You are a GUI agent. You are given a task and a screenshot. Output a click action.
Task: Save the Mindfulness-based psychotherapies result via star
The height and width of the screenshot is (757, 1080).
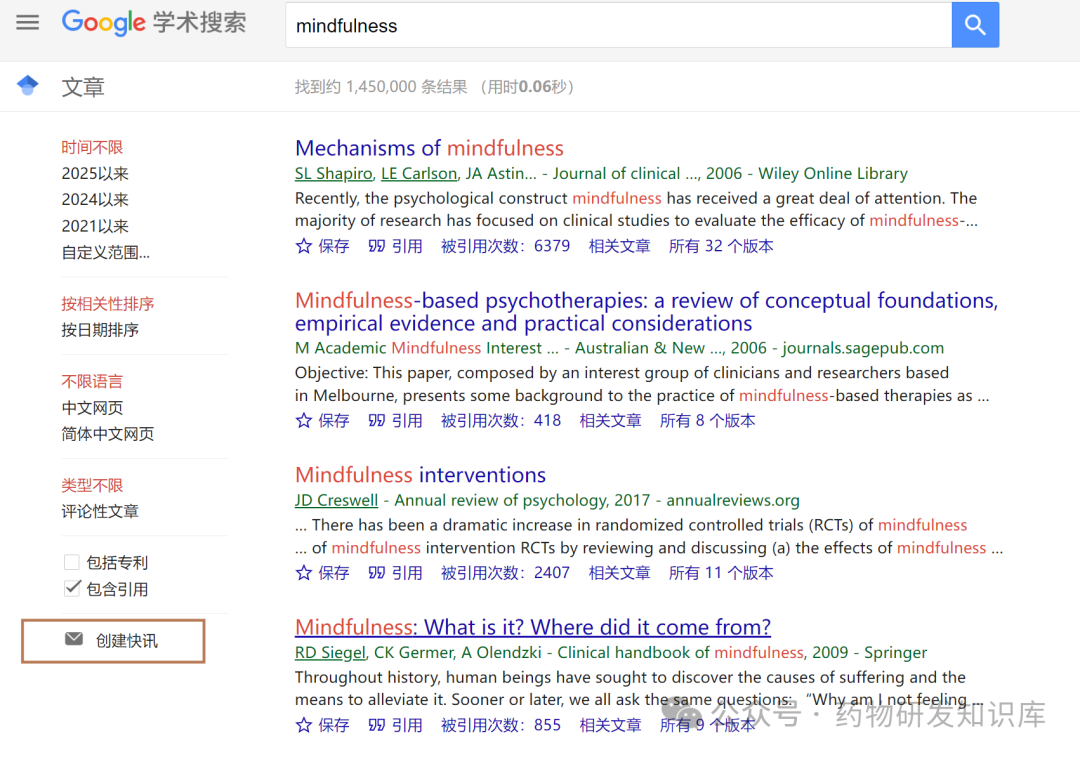point(304,421)
